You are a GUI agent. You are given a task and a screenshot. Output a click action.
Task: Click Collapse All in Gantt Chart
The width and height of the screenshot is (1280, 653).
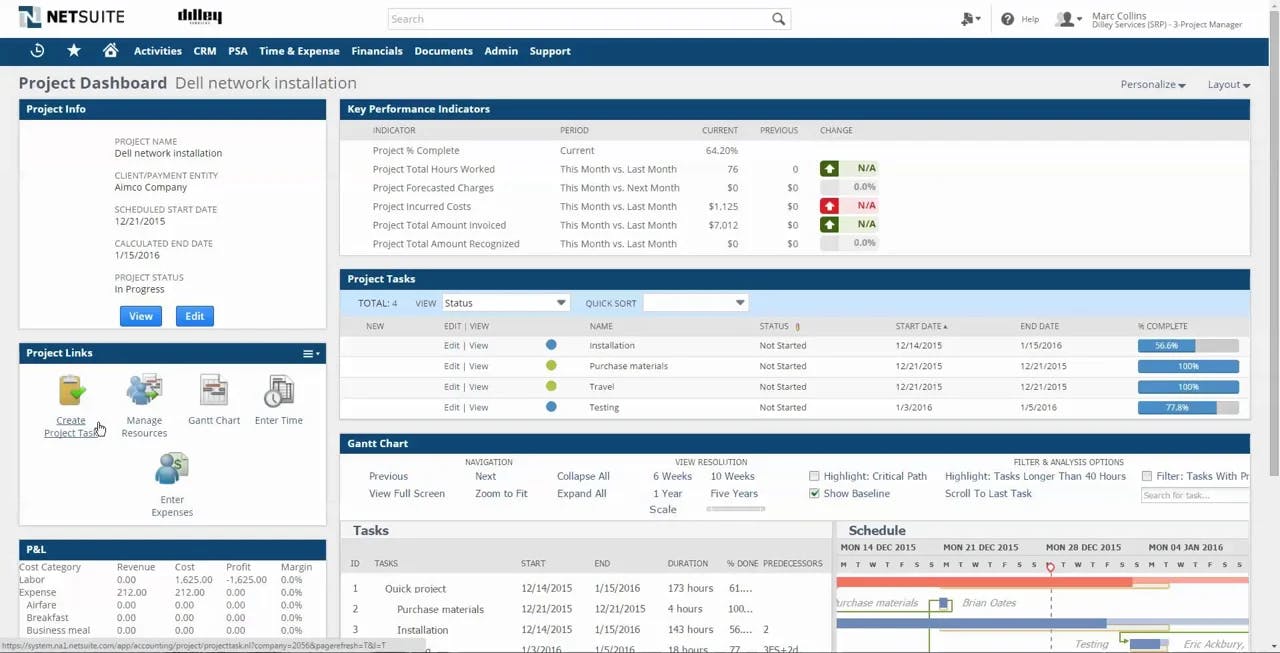point(583,476)
